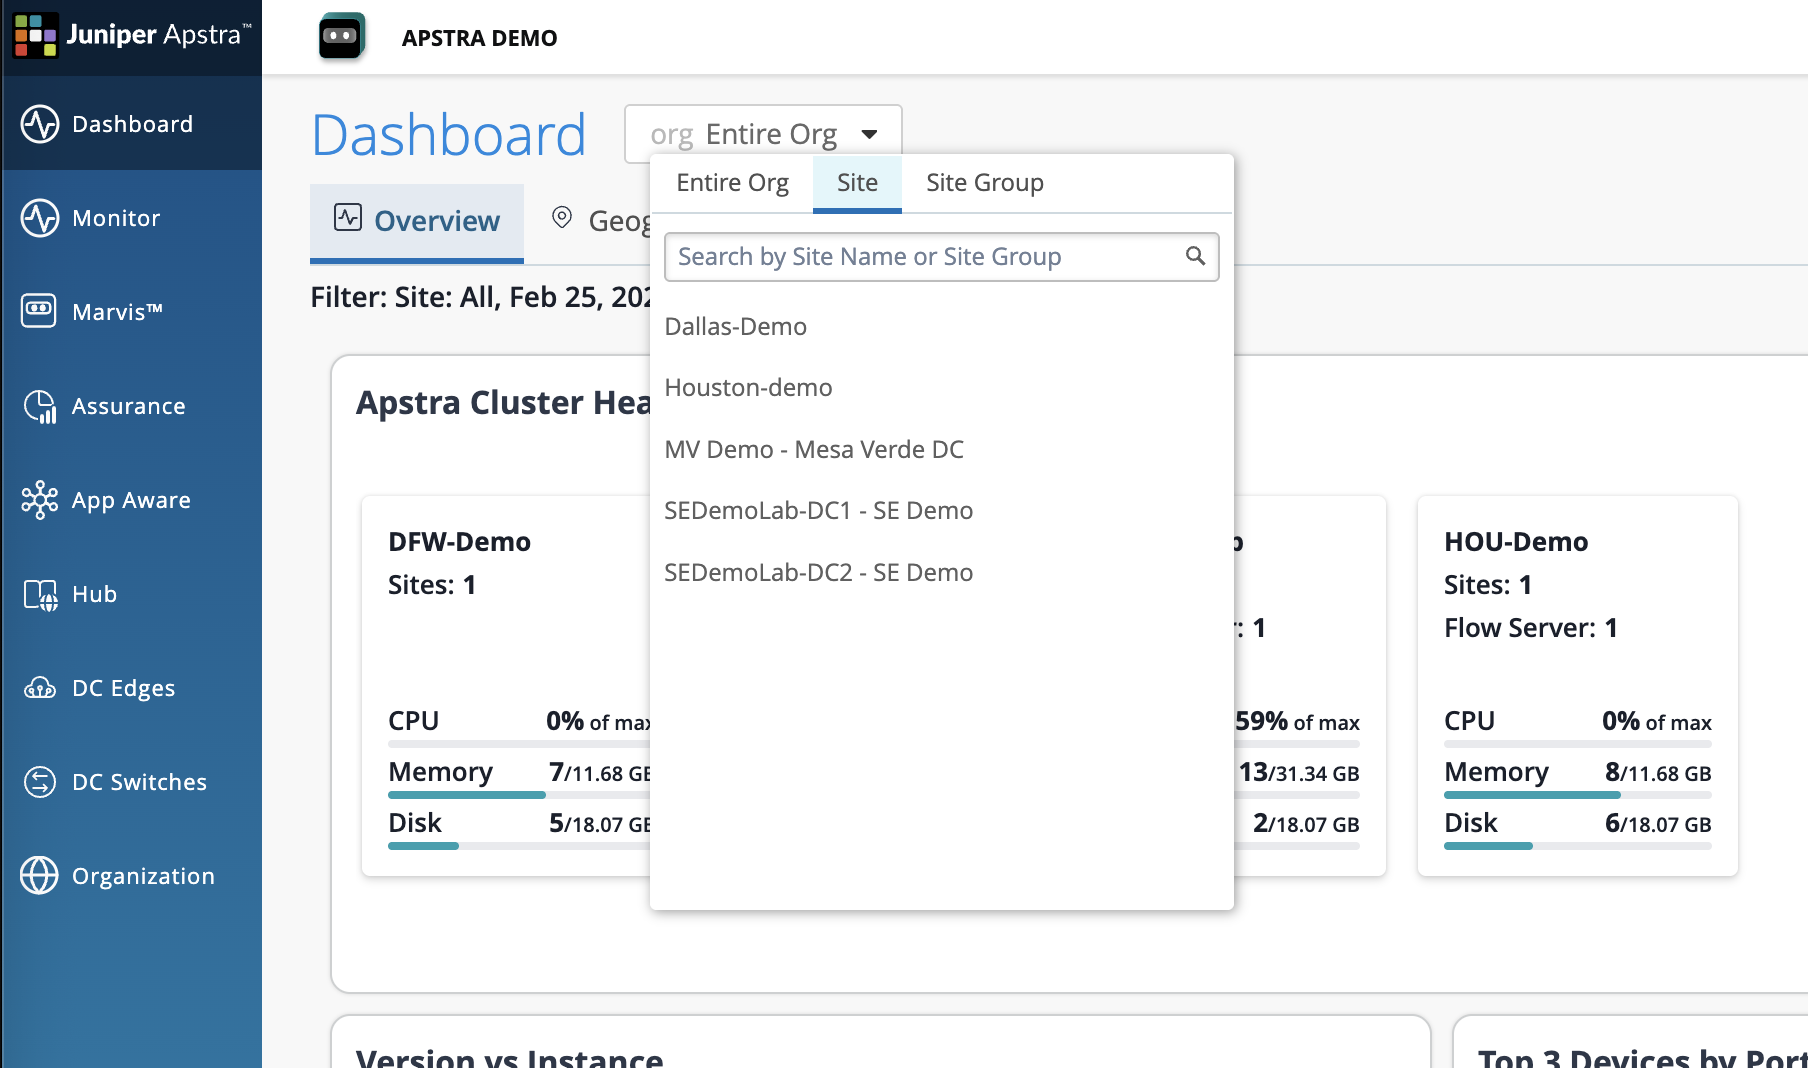Click the DC Edges cloud icon

point(40,688)
